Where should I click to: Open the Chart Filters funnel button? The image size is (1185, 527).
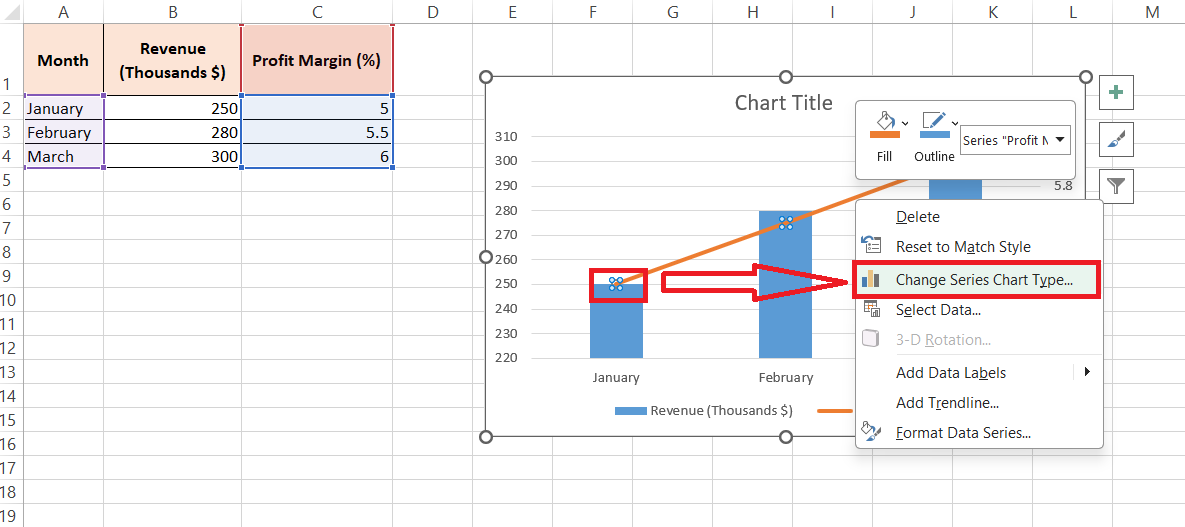tap(1115, 186)
